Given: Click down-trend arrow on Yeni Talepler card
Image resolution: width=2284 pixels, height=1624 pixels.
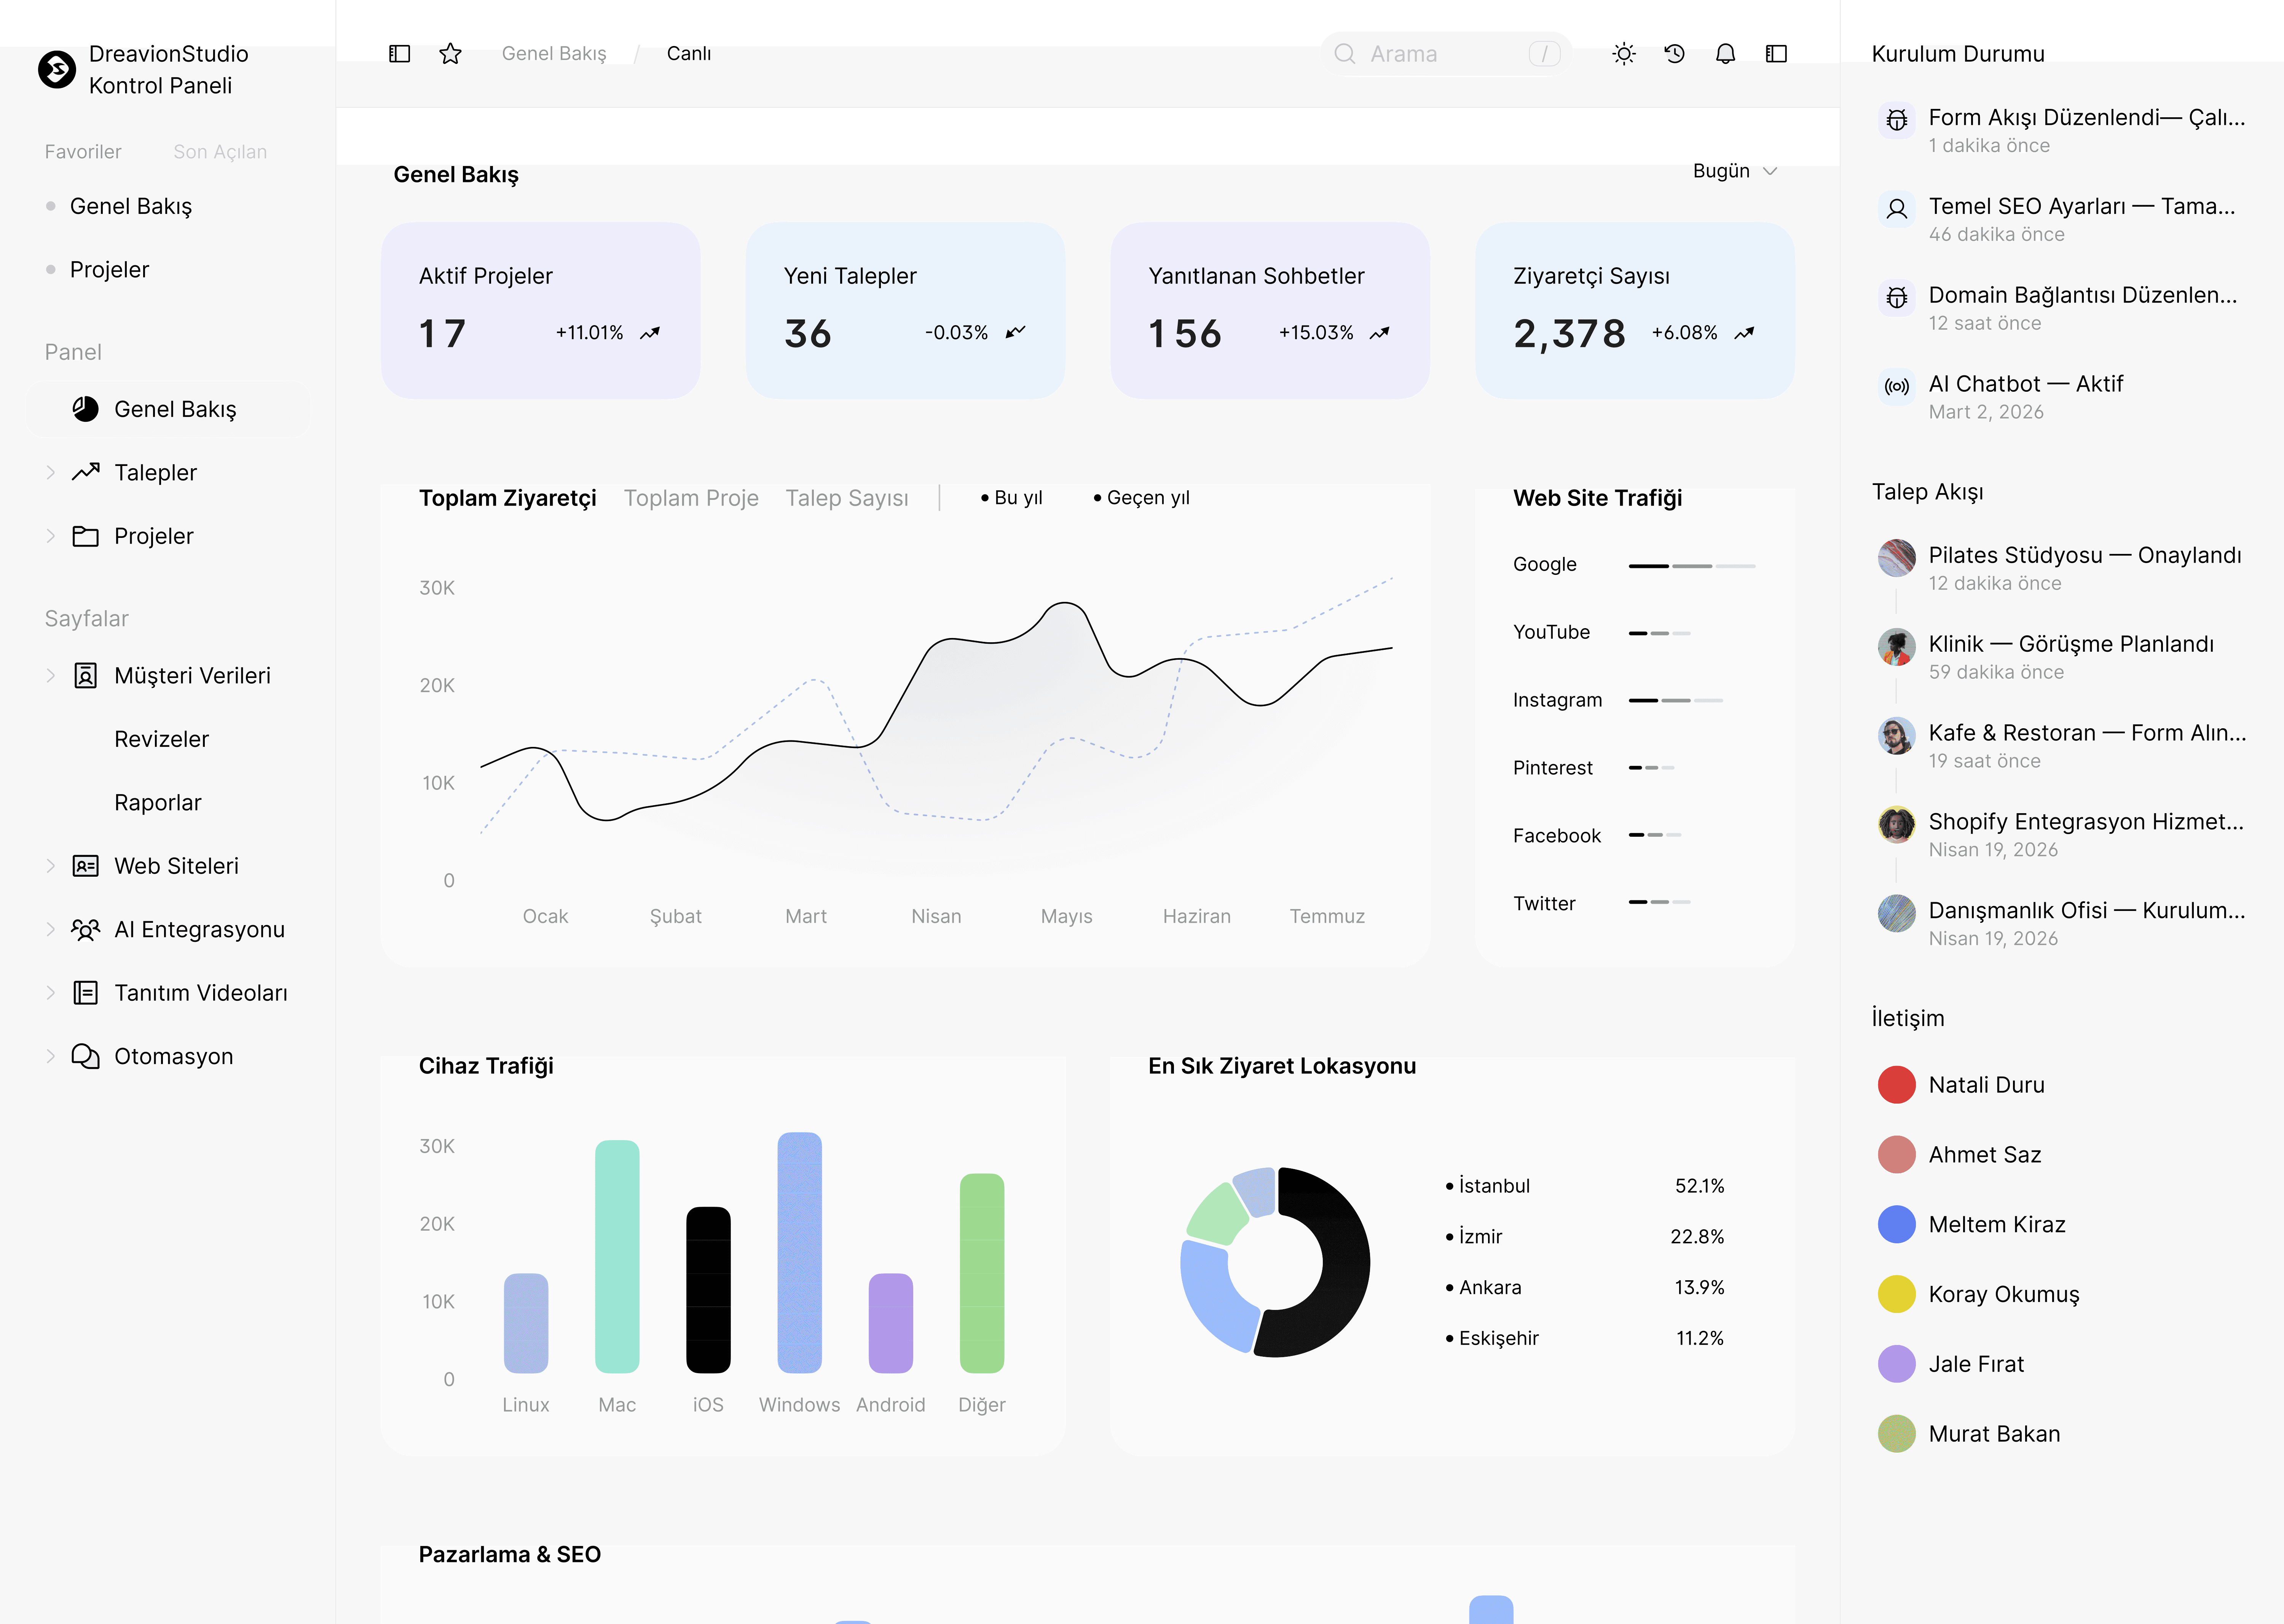Looking at the screenshot, I should [x=1015, y=333].
